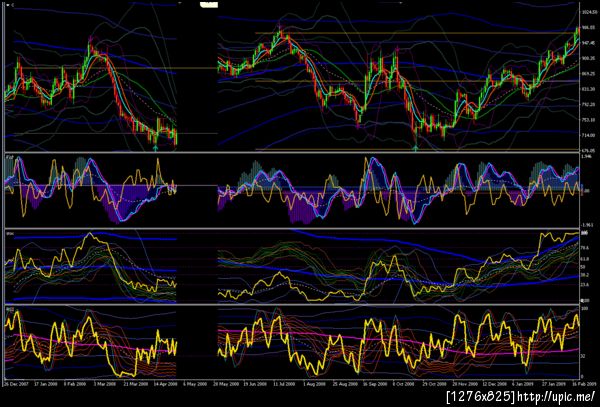Screen dimensions: 600x407
Task: Click the 6 May 2008 date label
Action: [195, 383]
